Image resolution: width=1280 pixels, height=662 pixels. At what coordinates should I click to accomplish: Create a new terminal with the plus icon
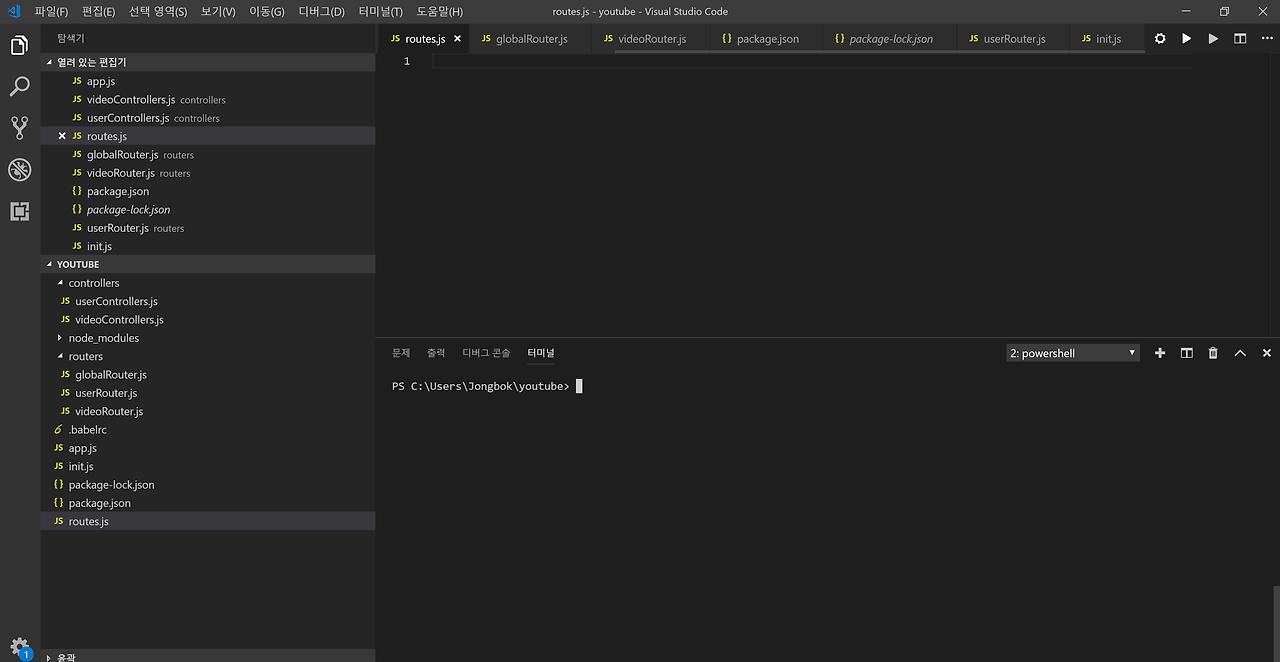click(x=1160, y=353)
